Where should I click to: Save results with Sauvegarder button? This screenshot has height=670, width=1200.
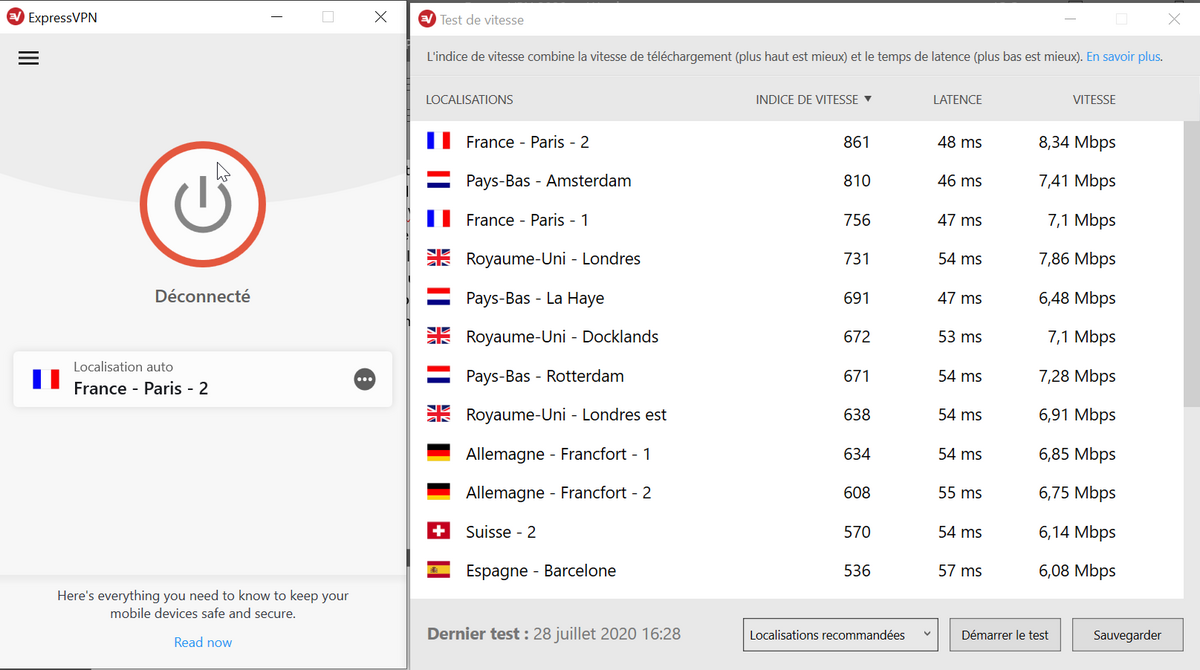1127,635
